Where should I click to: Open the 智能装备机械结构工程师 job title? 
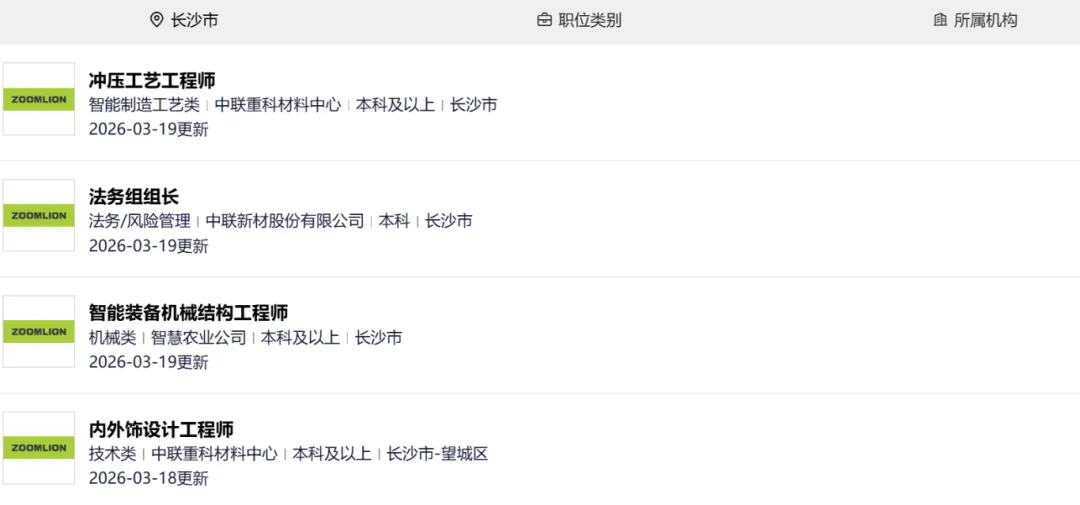pyautogui.click(x=188, y=313)
